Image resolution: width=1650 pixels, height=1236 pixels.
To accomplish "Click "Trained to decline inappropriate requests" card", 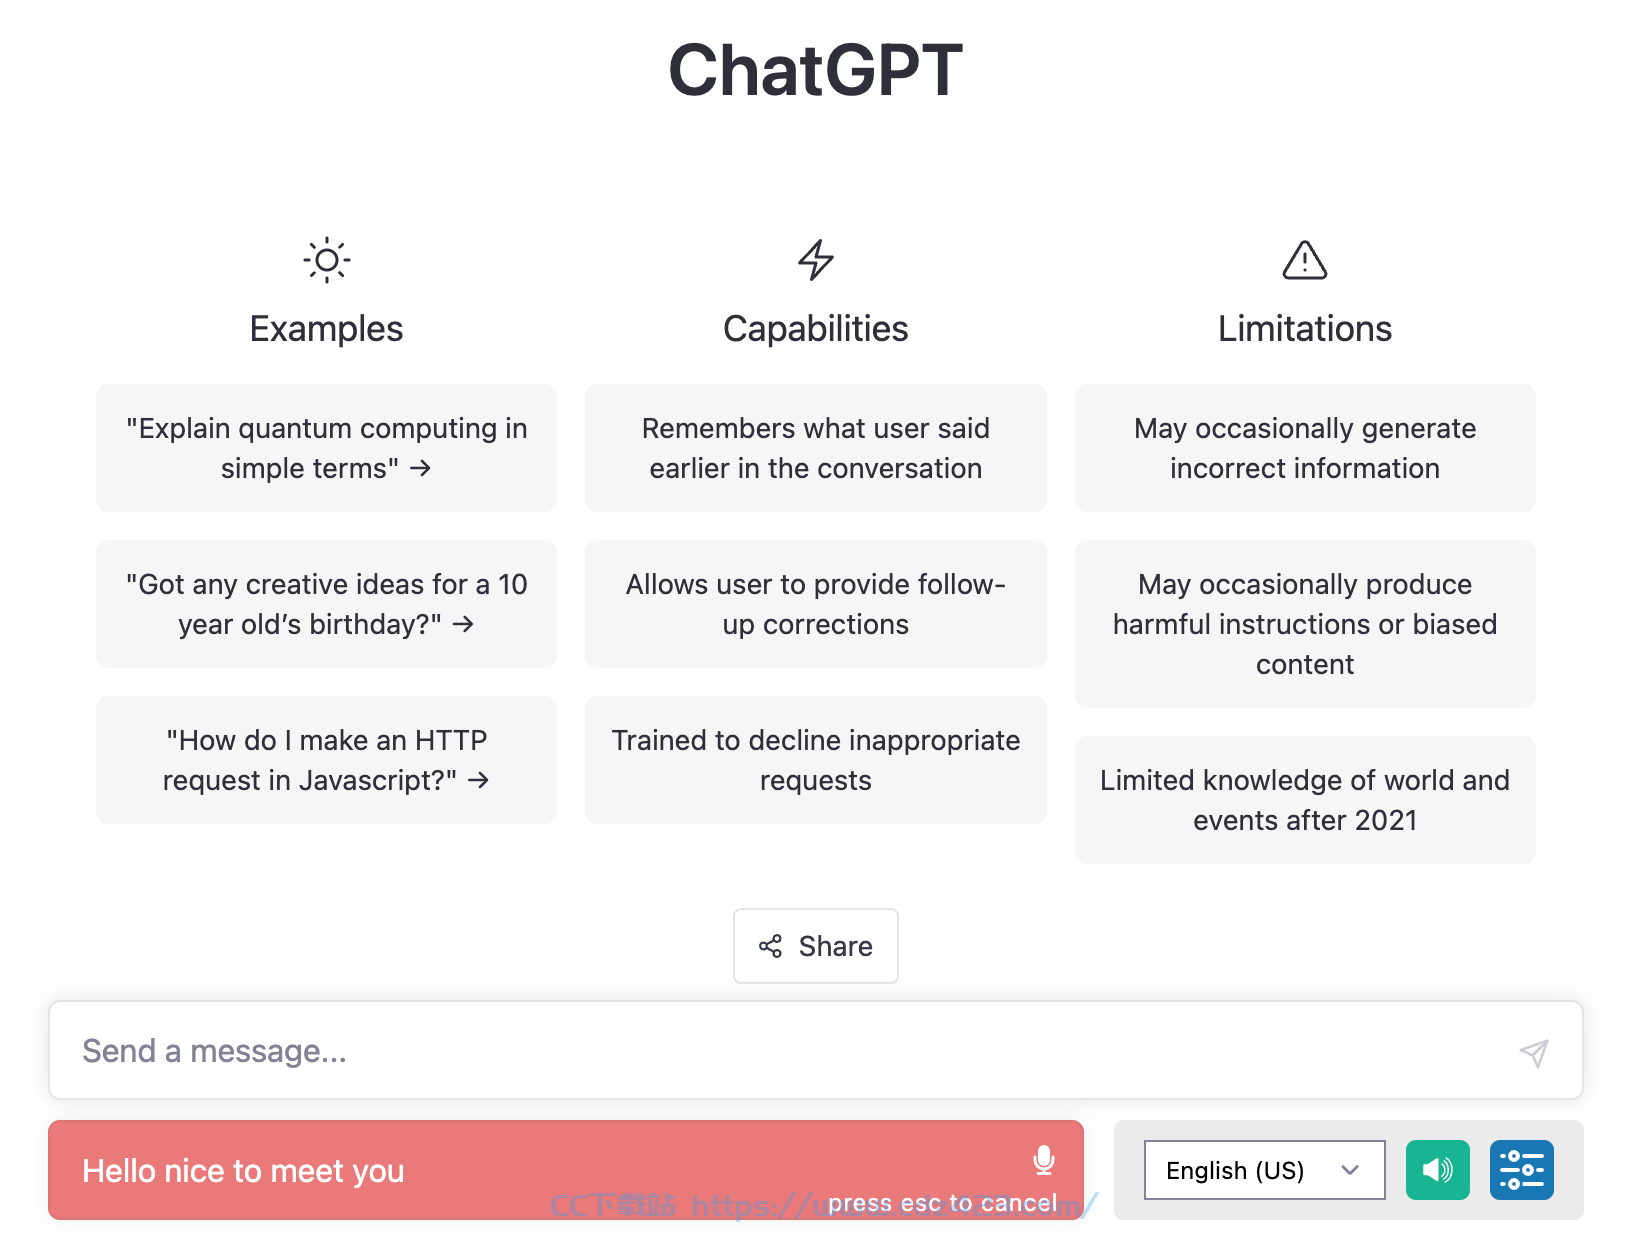I will (816, 760).
